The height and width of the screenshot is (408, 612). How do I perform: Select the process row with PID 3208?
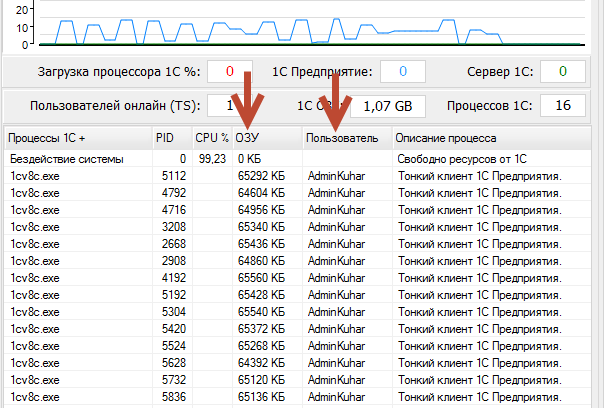coord(300,227)
